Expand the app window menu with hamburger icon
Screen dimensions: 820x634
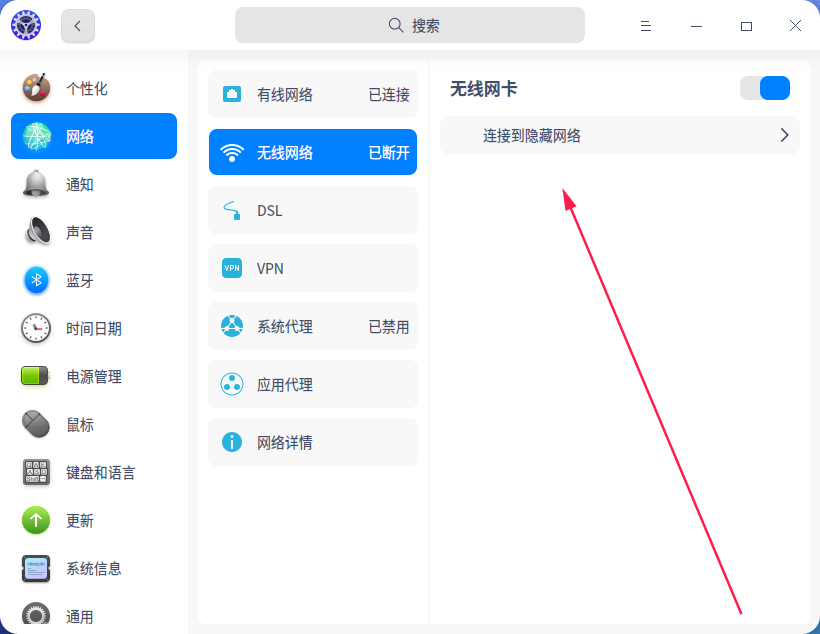[646, 25]
